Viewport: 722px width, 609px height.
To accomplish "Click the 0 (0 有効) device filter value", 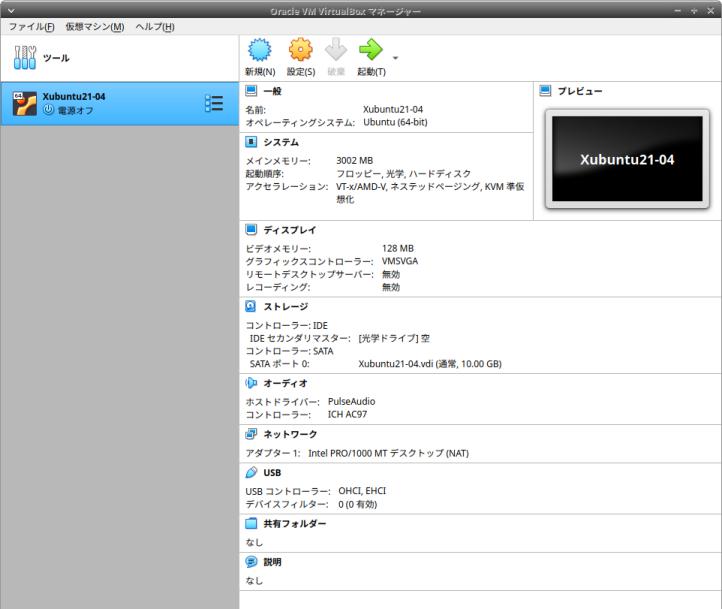I will (357, 504).
